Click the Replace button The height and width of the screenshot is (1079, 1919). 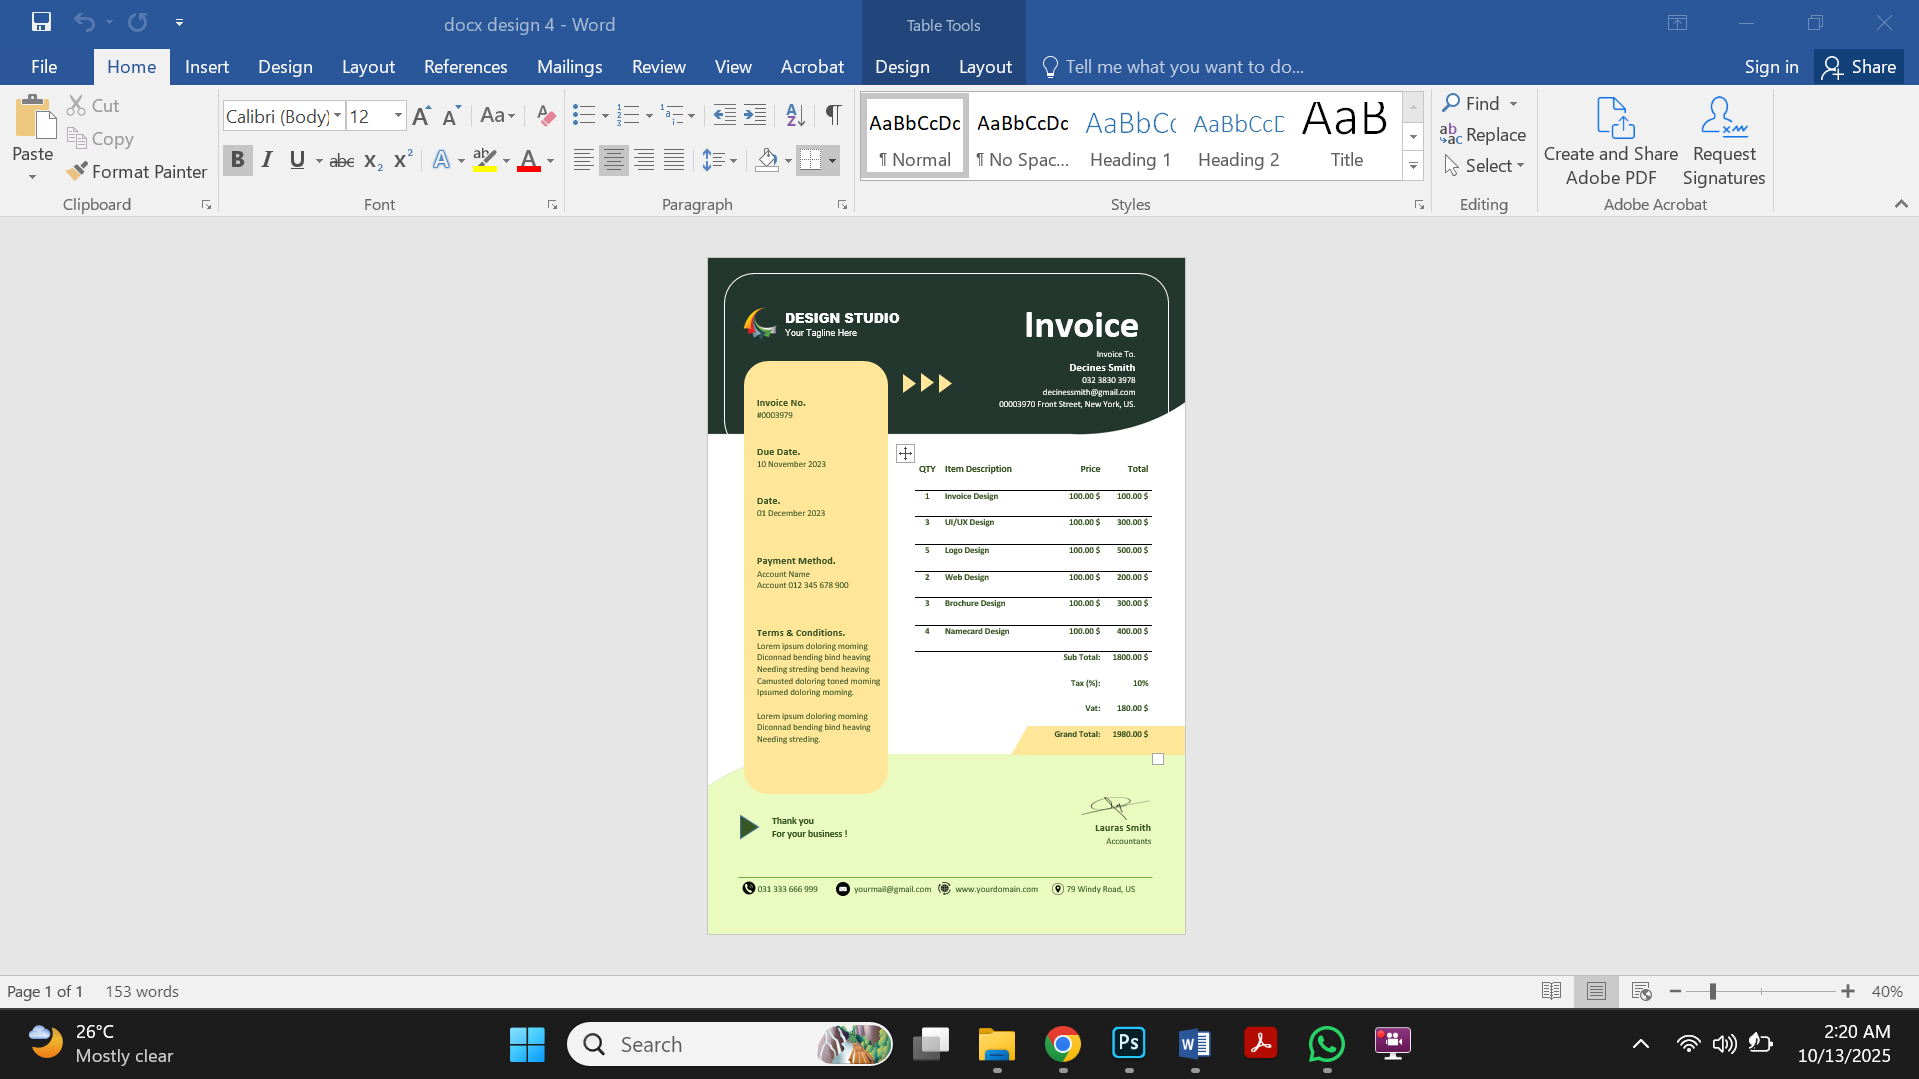tap(1483, 135)
